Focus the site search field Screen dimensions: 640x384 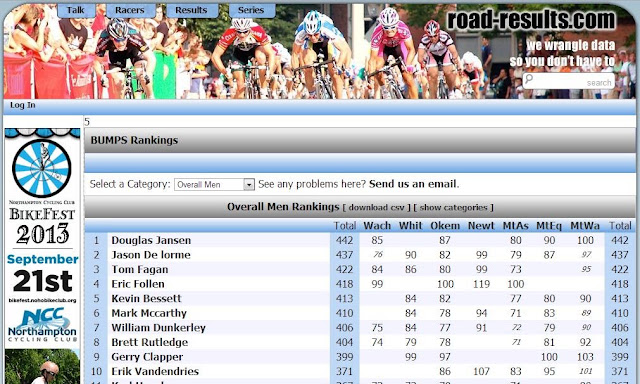[x=569, y=81]
